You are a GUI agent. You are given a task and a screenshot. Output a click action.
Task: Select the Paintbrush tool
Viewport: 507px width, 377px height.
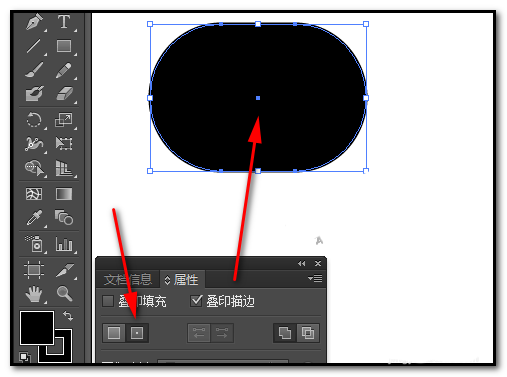[34, 70]
